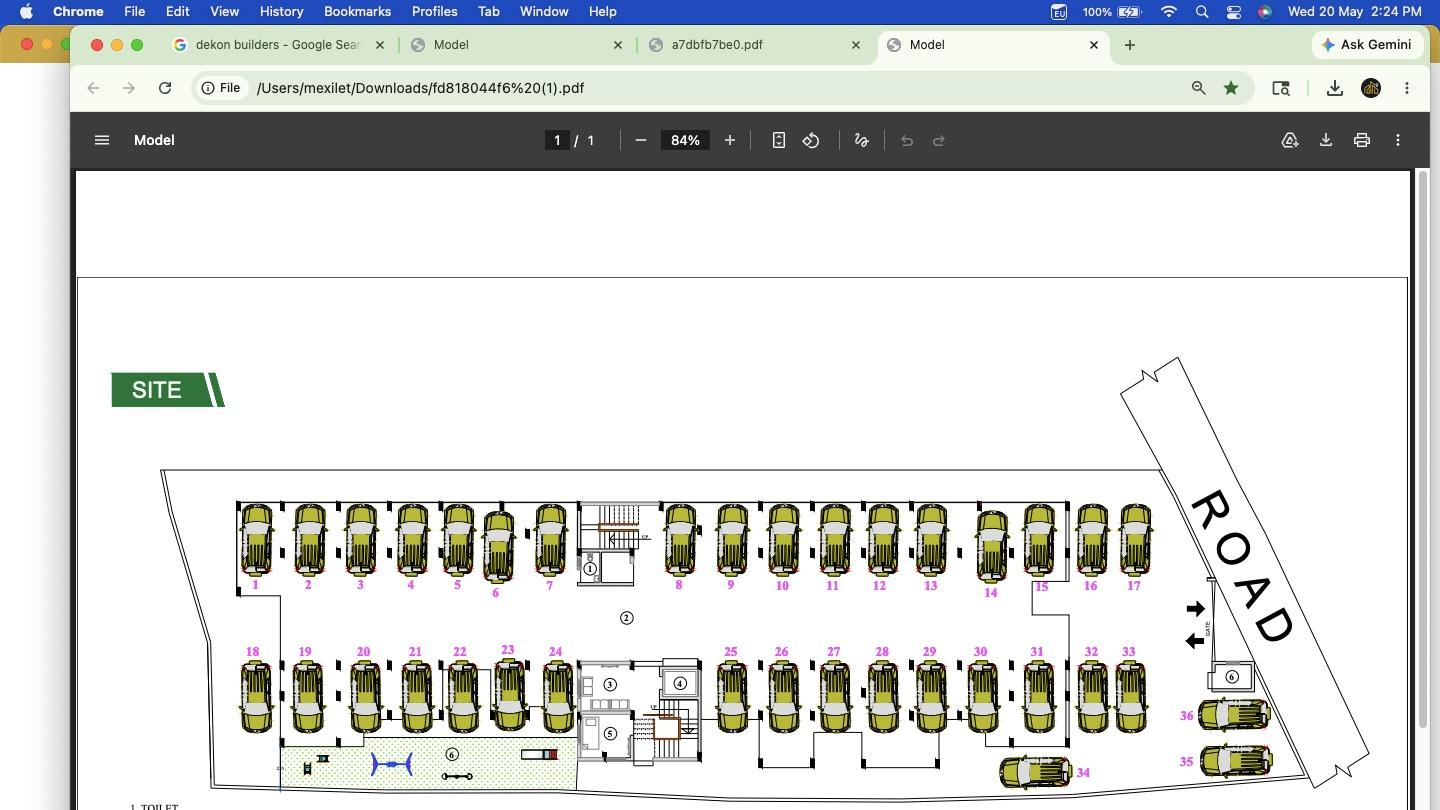Screen dimensions: 1440x810
Task: Open macOS Control Center toggles
Action: pyautogui.click(x=1234, y=12)
